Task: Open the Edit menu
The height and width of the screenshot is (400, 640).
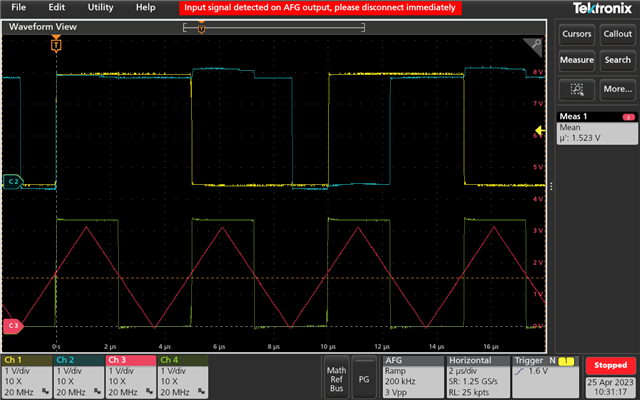Action: [x=56, y=7]
